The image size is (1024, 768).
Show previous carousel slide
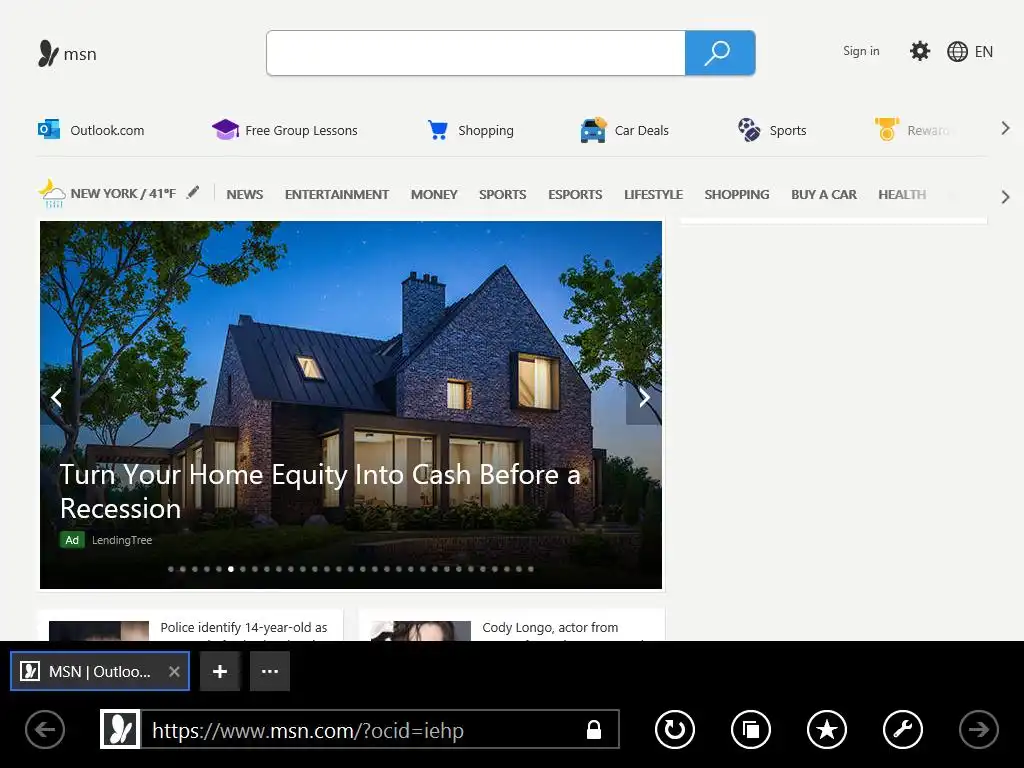click(x=56, y=398)
